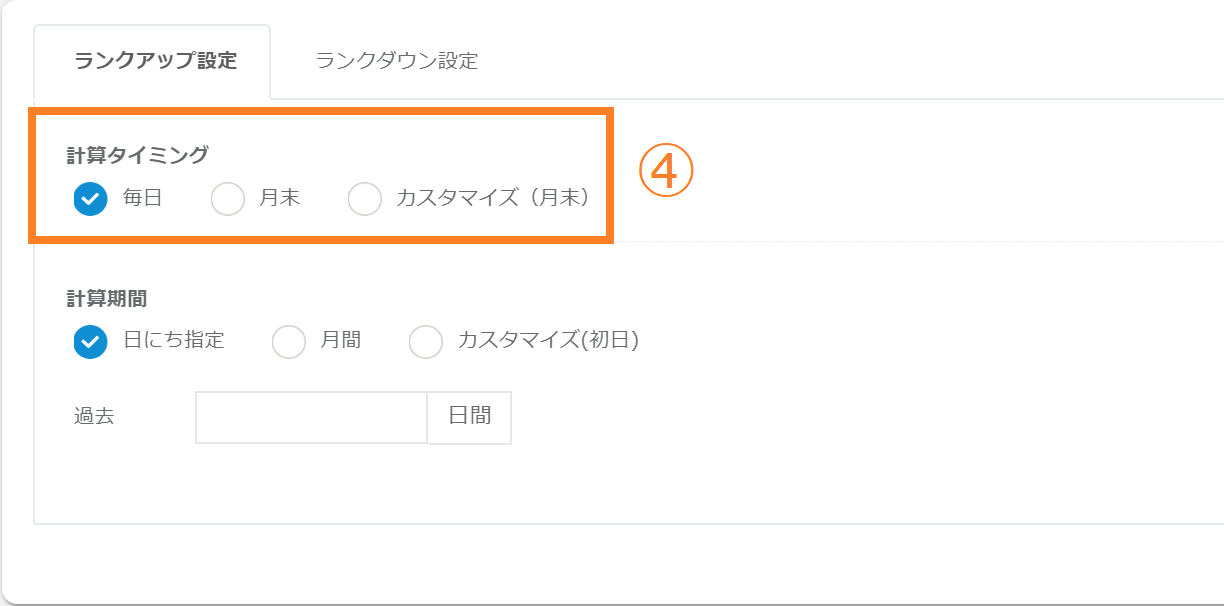The height and width of the screenshot is (606, 1224).
Task: Click the 毎日 option label text
Action: point(142,198)
